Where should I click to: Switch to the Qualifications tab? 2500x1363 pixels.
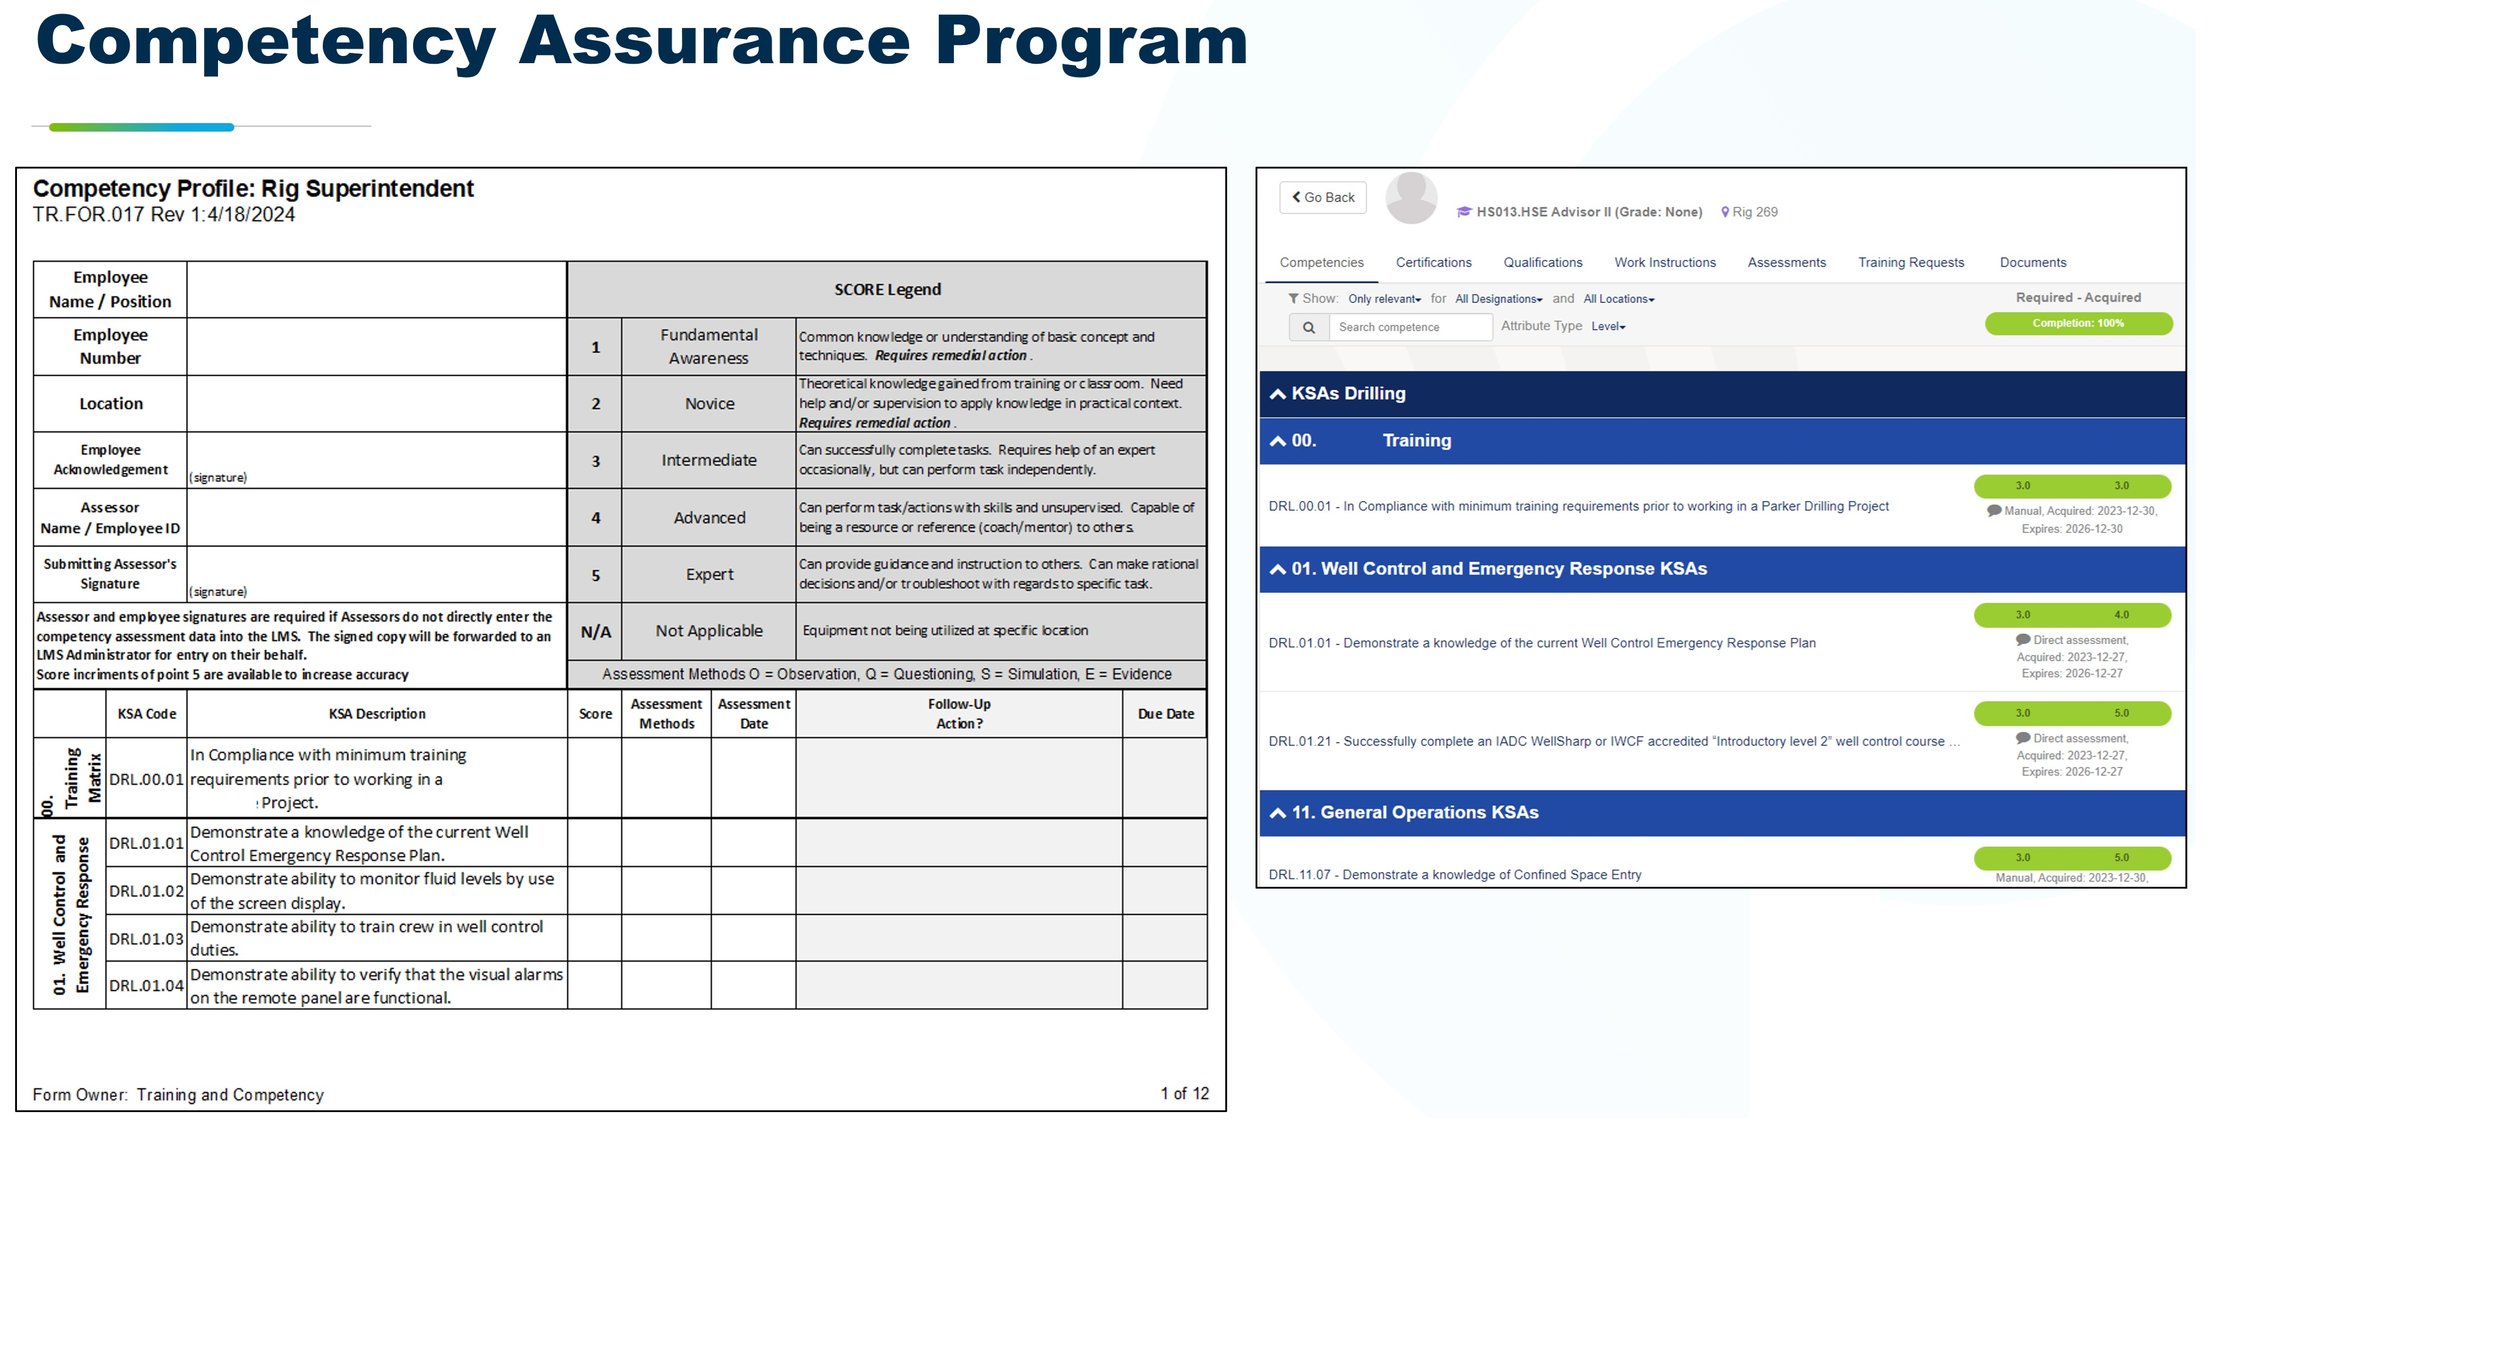[1542, 262]
